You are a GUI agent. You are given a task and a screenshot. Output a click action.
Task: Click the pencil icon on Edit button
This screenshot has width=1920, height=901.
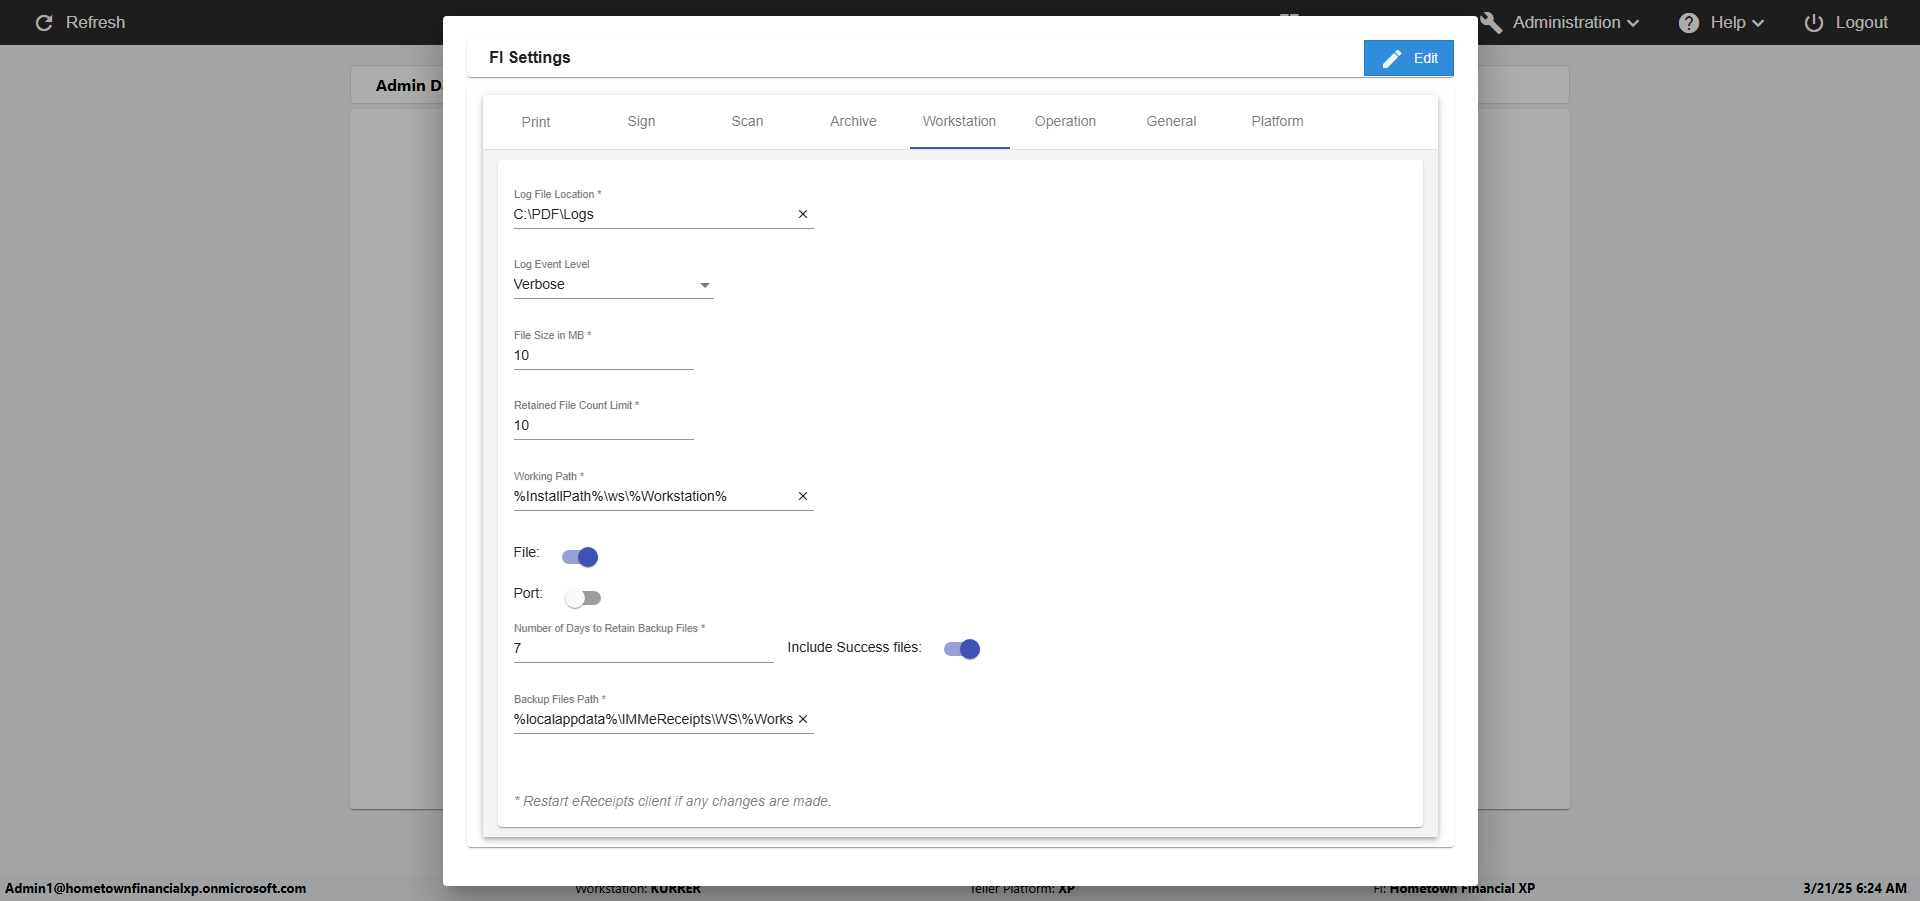(x=1392, y=58)
